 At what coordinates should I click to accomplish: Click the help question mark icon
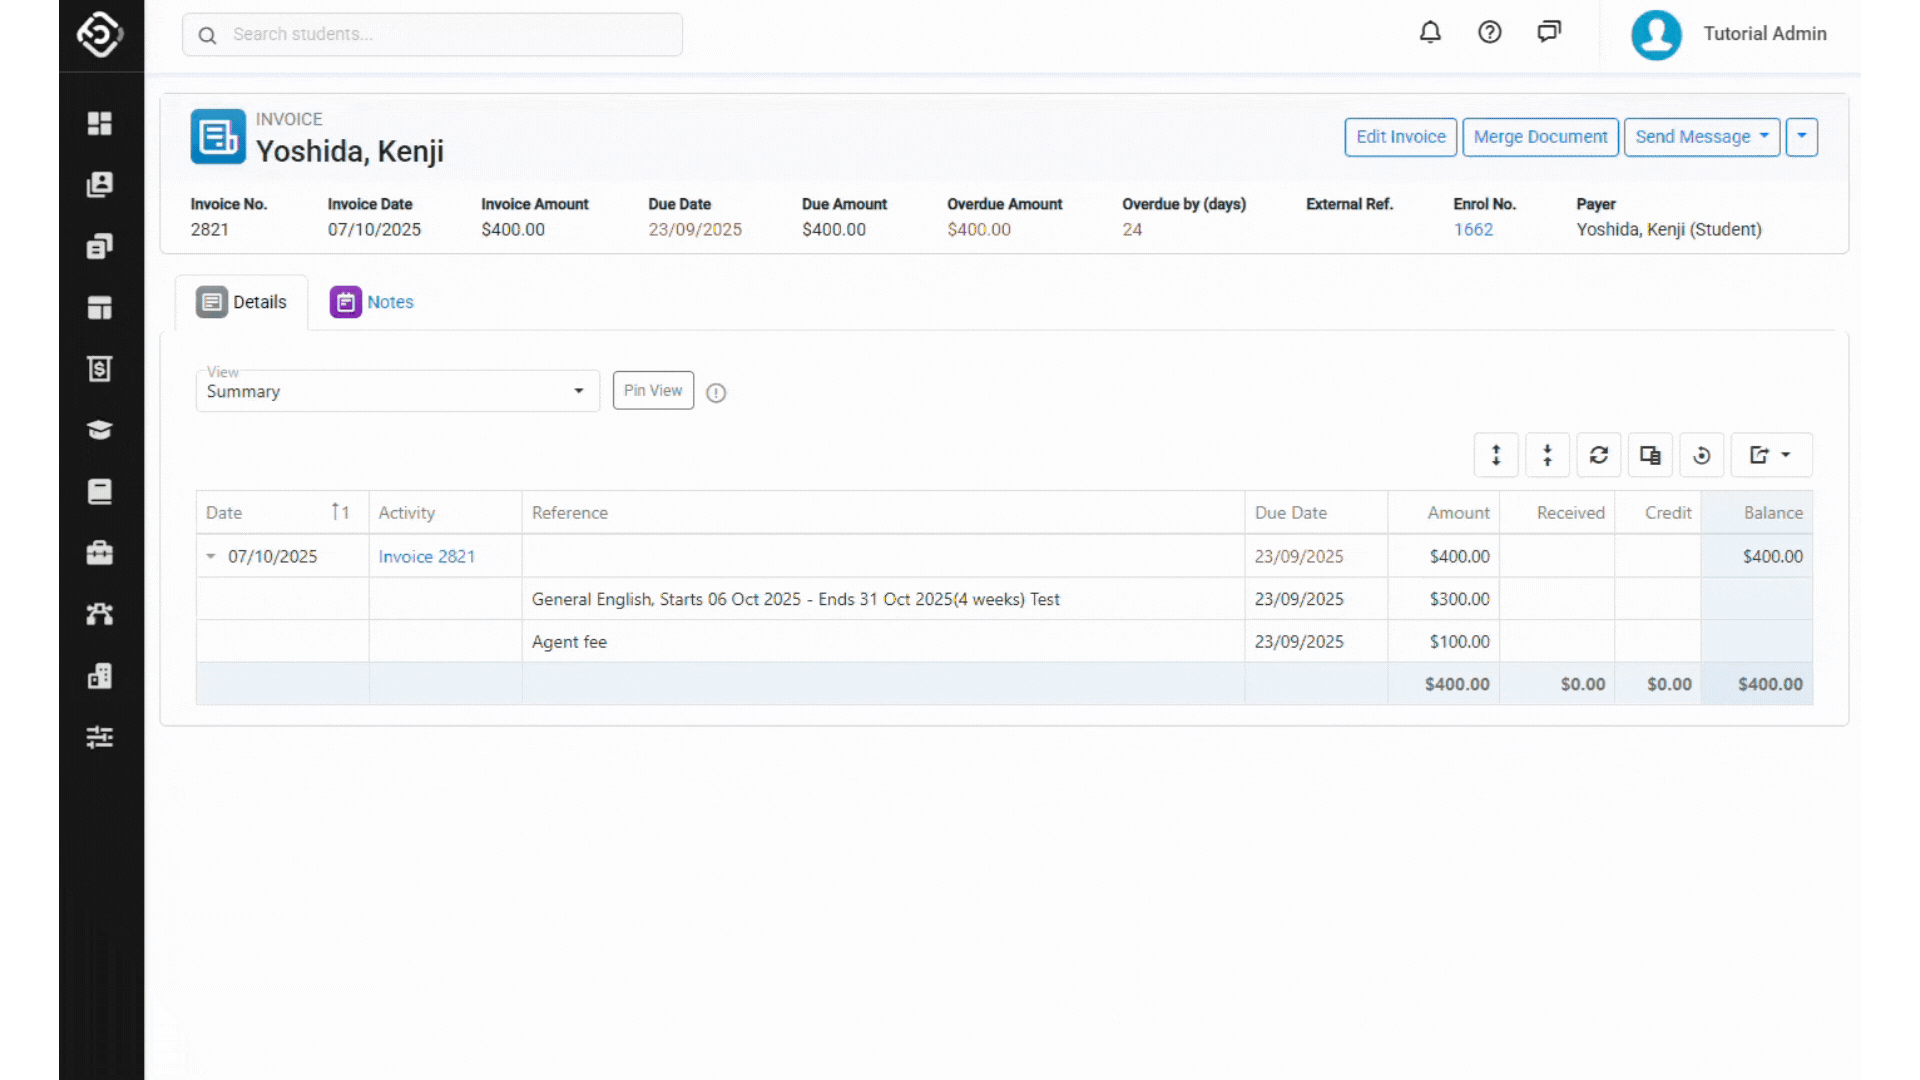(1489, 33)
